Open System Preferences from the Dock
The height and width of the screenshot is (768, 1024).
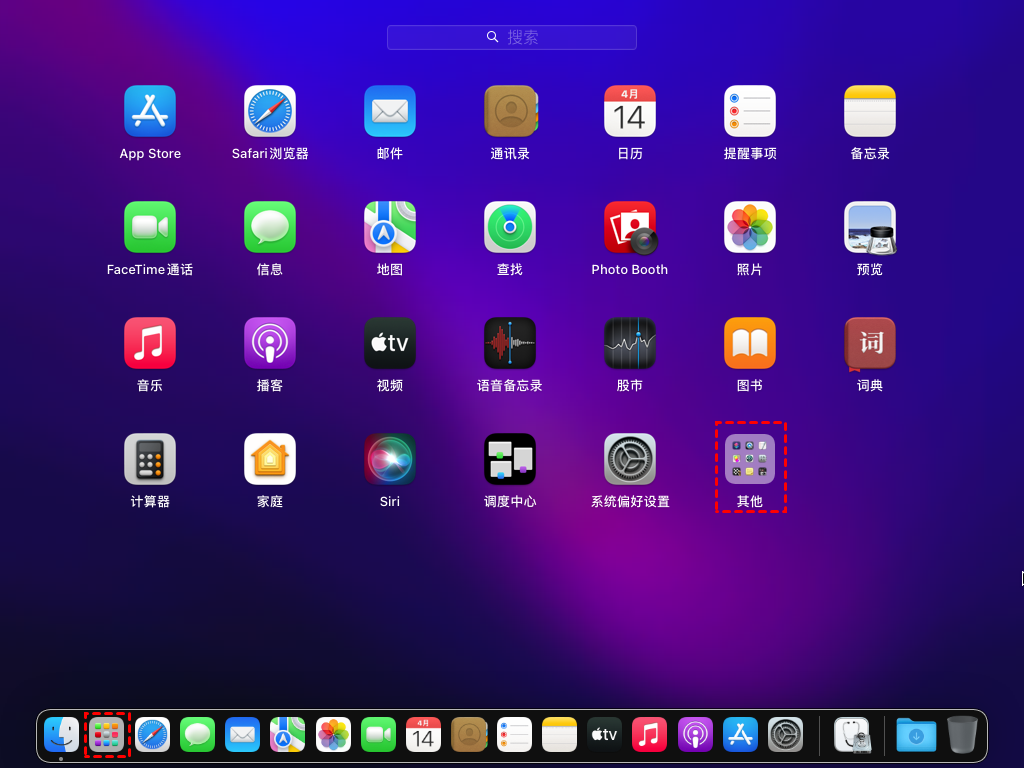(x=785, y=735)
